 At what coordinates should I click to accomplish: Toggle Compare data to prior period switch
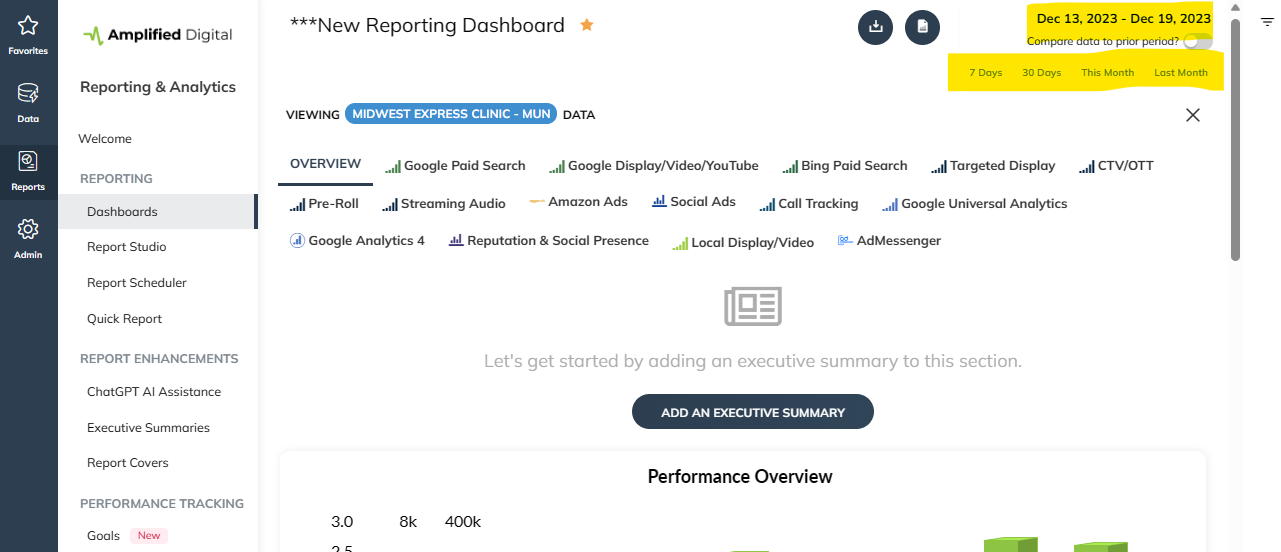(1197, 41)
